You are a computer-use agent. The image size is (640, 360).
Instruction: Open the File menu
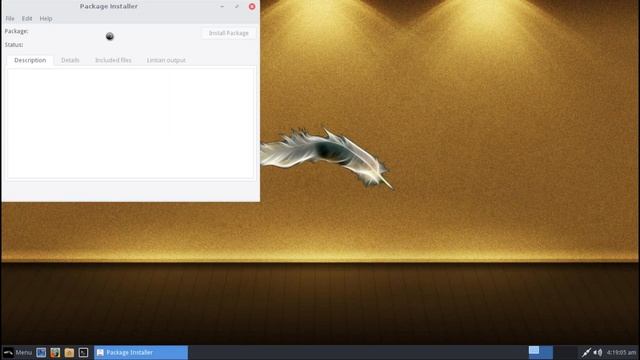(x=10, y=19)
